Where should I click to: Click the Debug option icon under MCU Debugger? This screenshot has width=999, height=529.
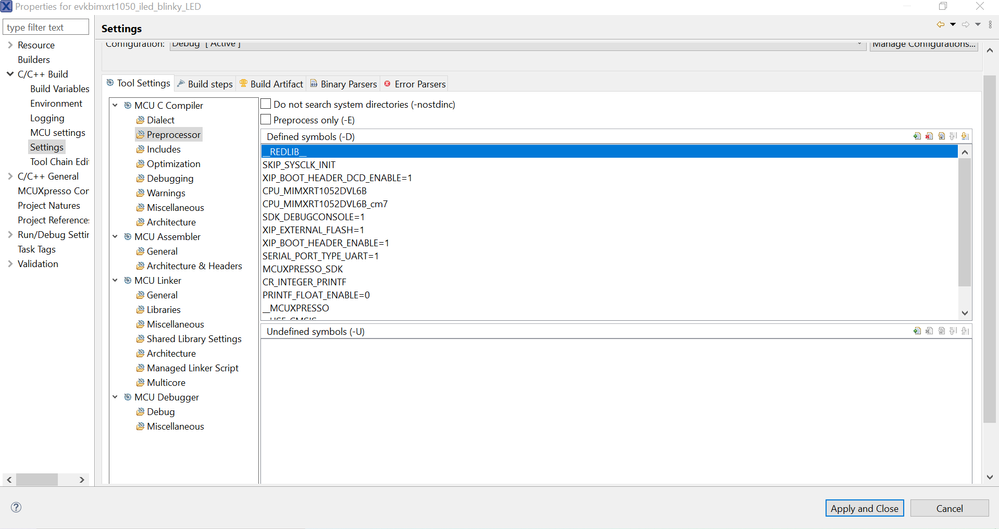(x=140, y=412)
